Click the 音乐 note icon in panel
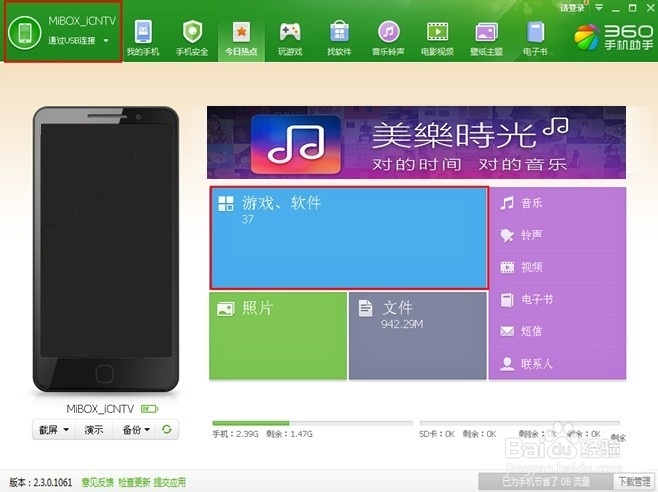Screen dimensions: 658x492 507,203
